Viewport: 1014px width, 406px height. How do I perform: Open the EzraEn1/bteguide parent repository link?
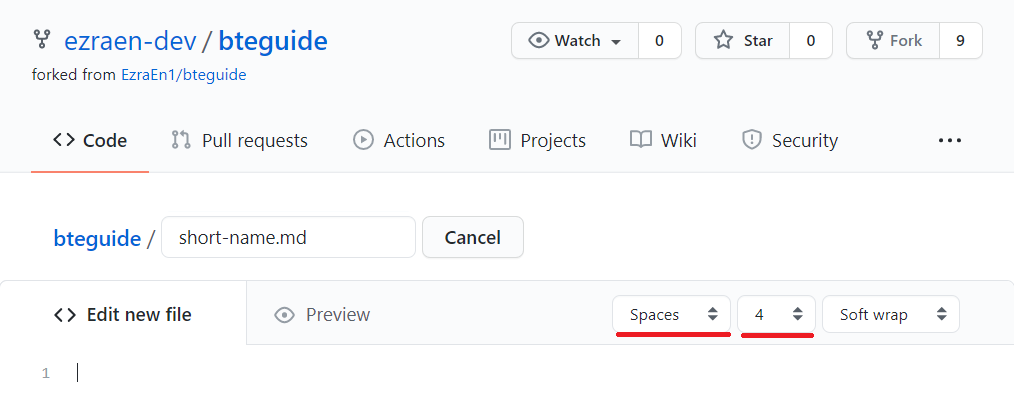pyautogui.click(x=184, y=75)
